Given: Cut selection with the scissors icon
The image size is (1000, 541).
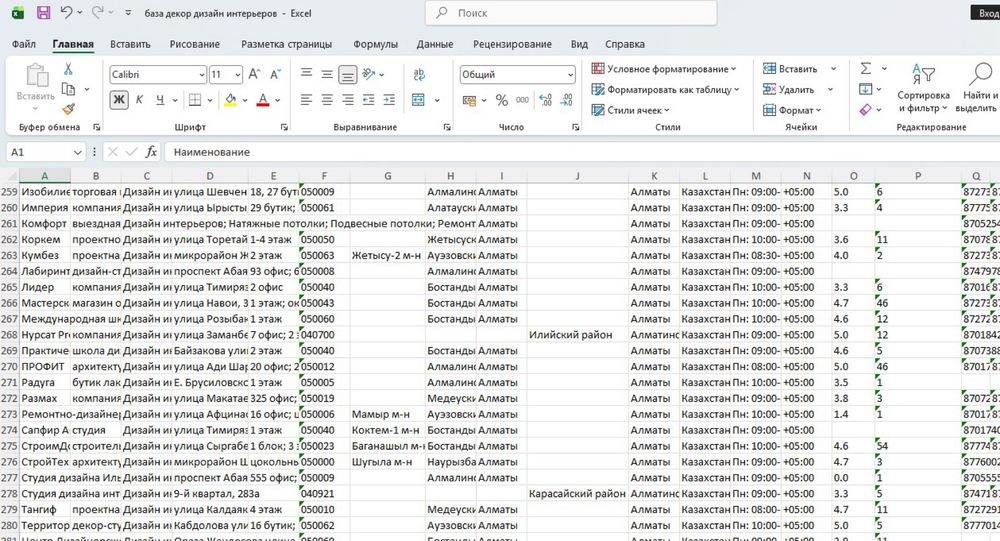Looking at the screenshot, I should coord(68,69).
